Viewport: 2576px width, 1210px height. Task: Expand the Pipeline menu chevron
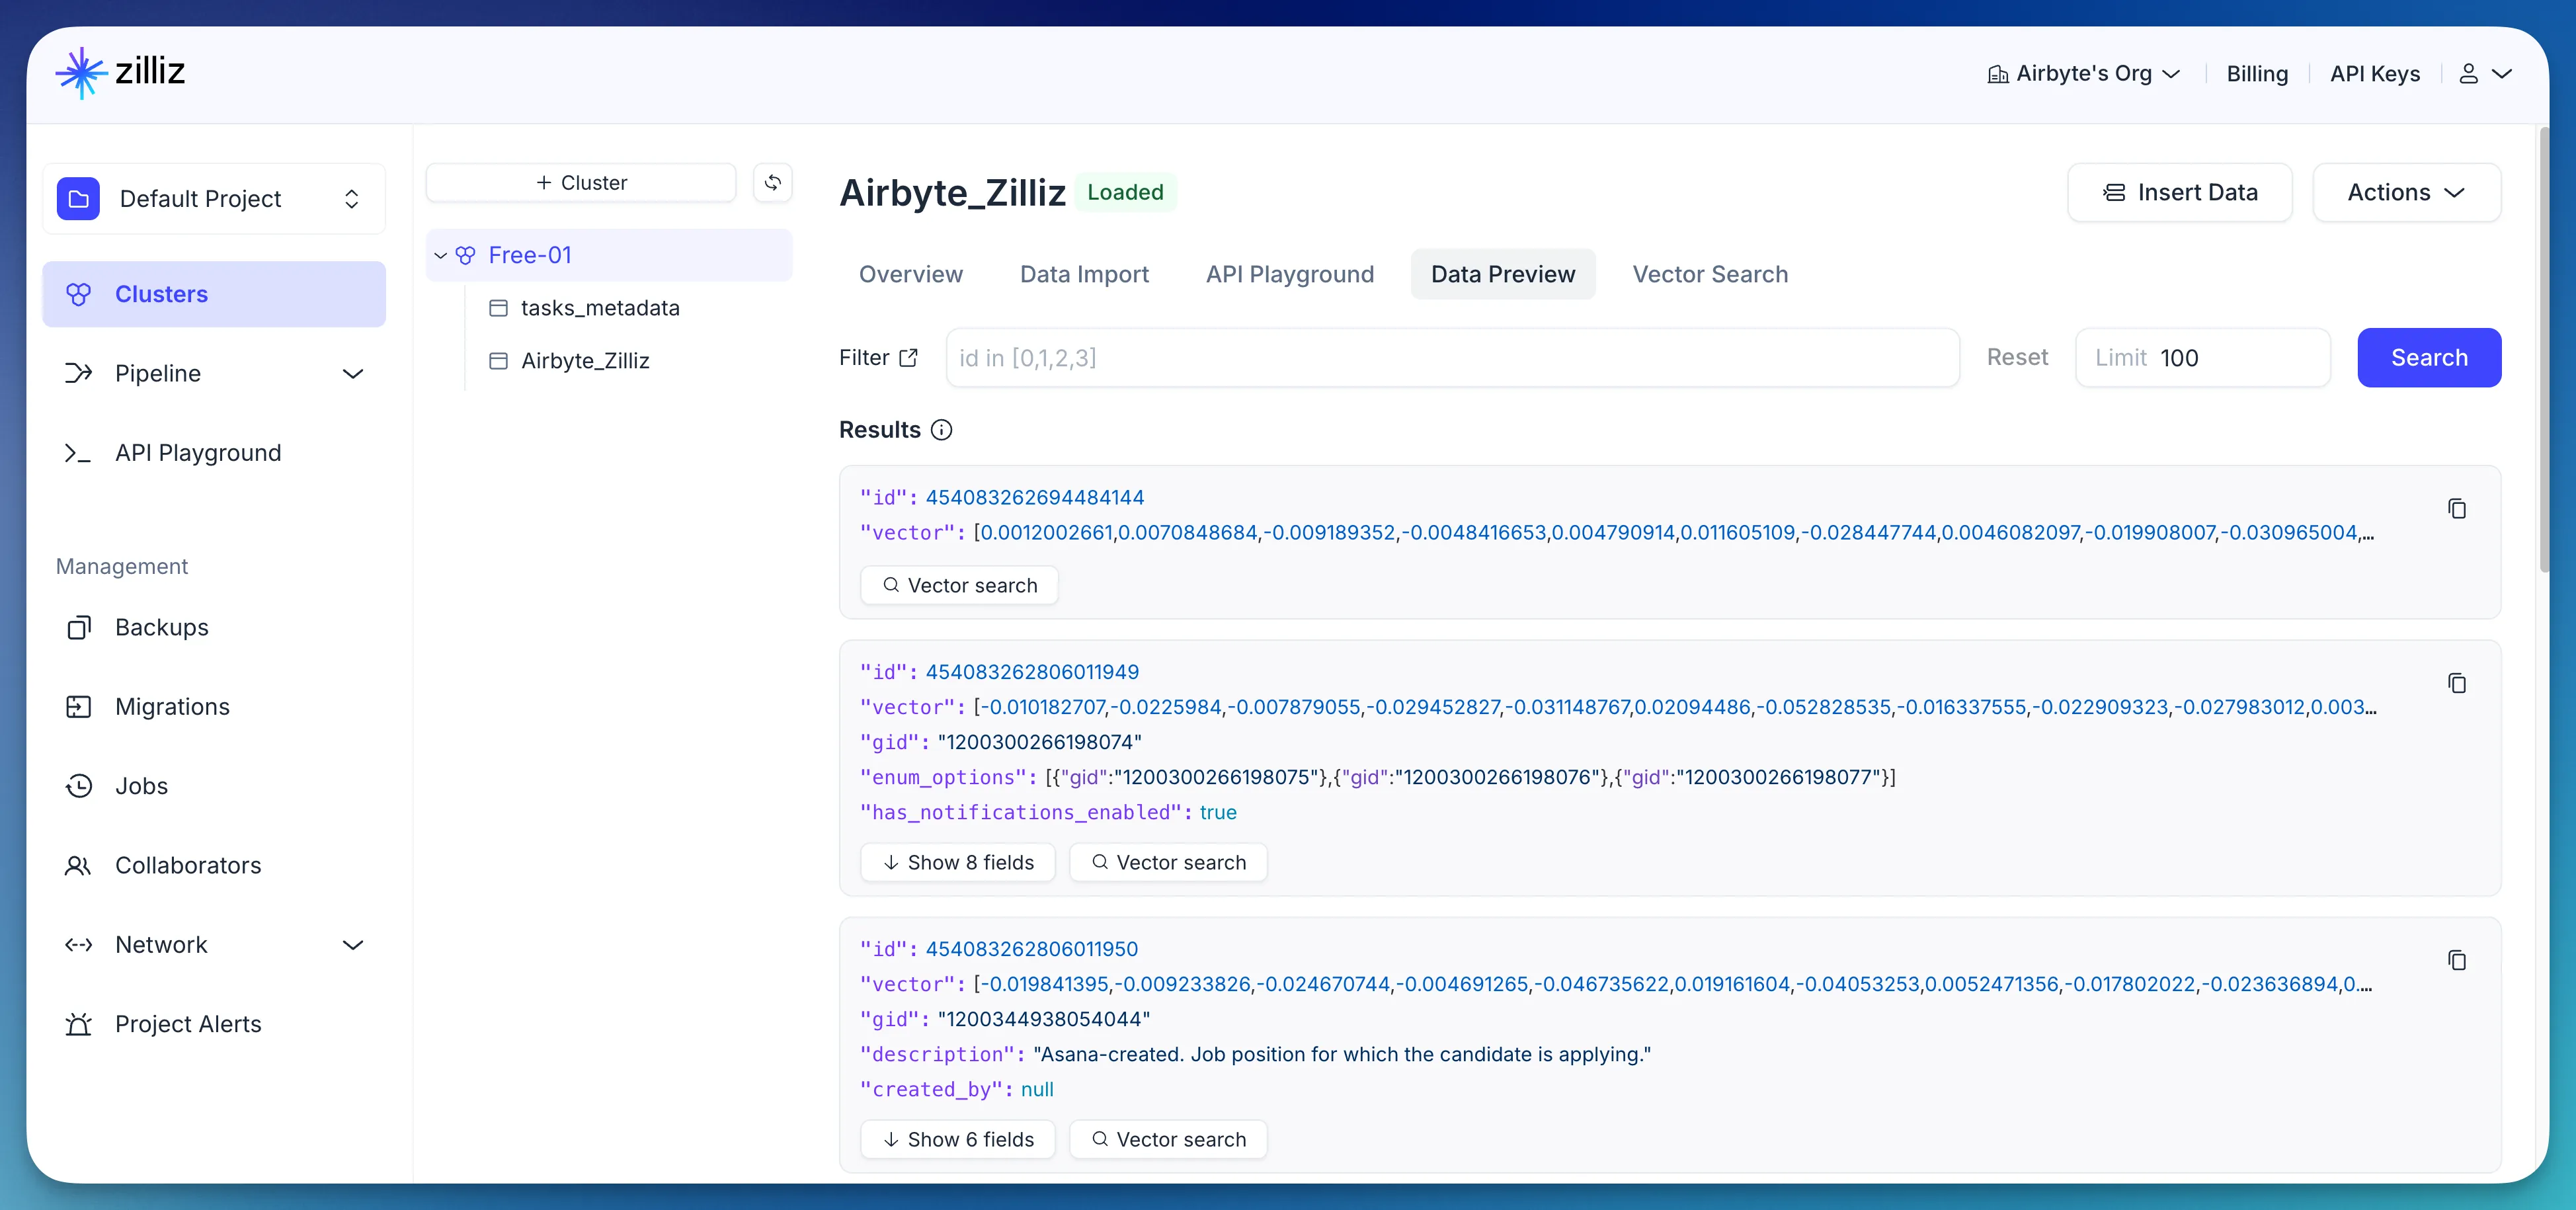353,374
